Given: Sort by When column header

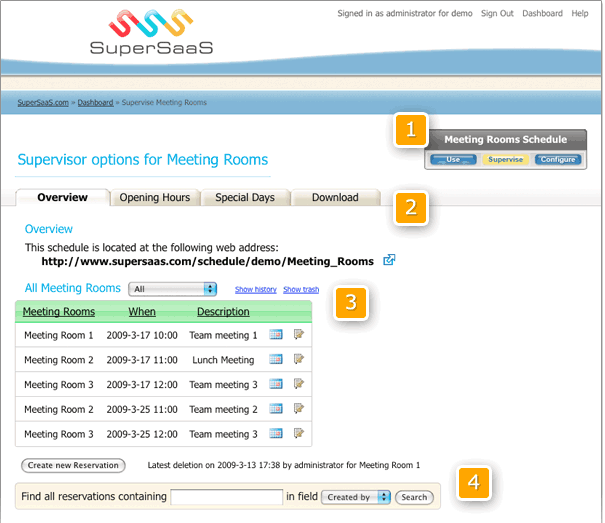Looking at the screenshot, I should [x=142, y=311].
